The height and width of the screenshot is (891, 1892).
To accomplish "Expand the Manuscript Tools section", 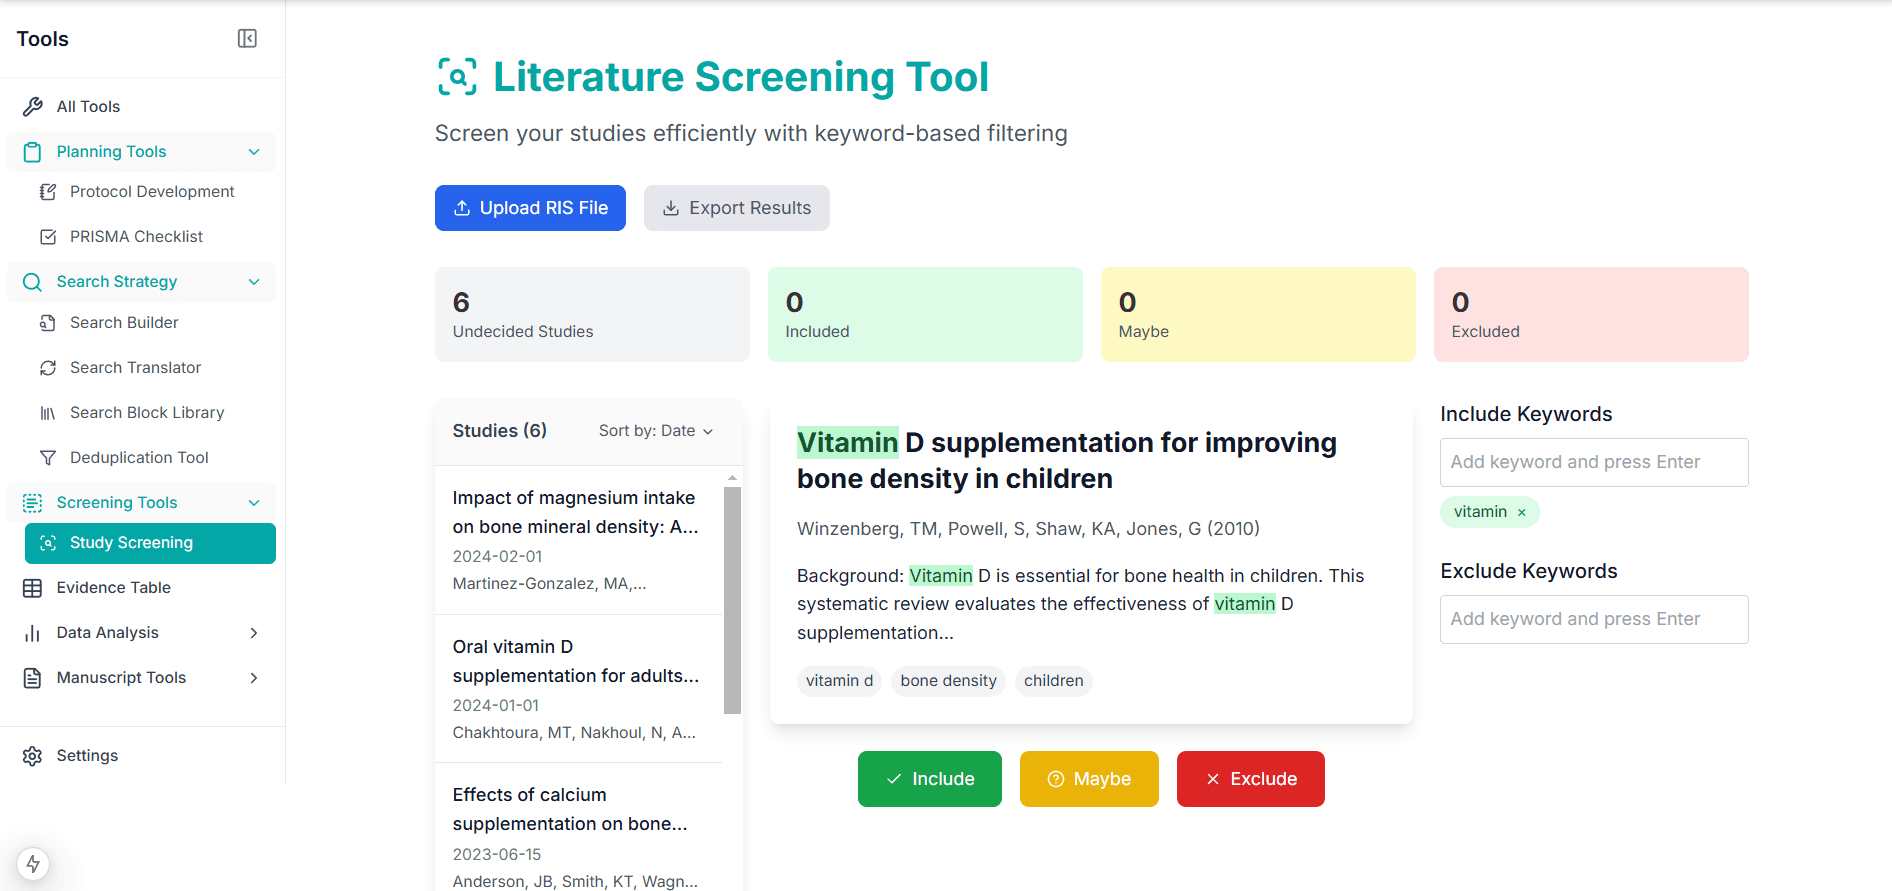I will coord(254,678).
